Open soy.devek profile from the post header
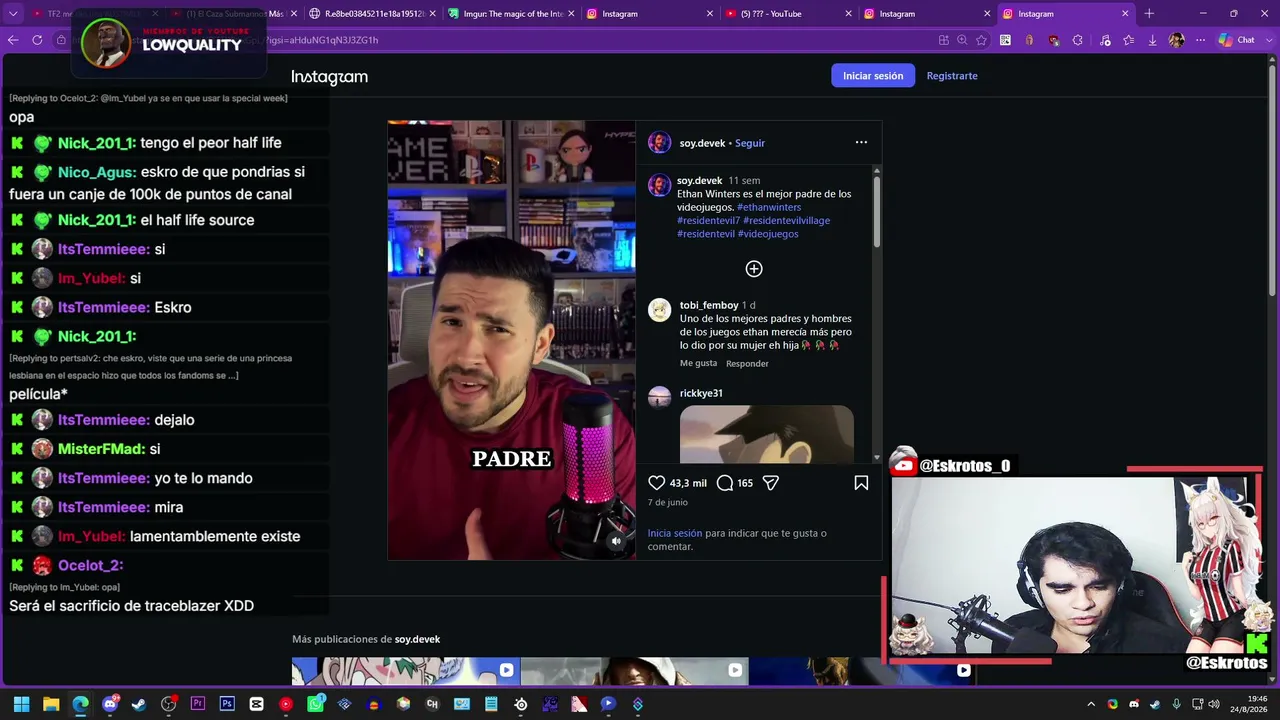 point(702,143)
